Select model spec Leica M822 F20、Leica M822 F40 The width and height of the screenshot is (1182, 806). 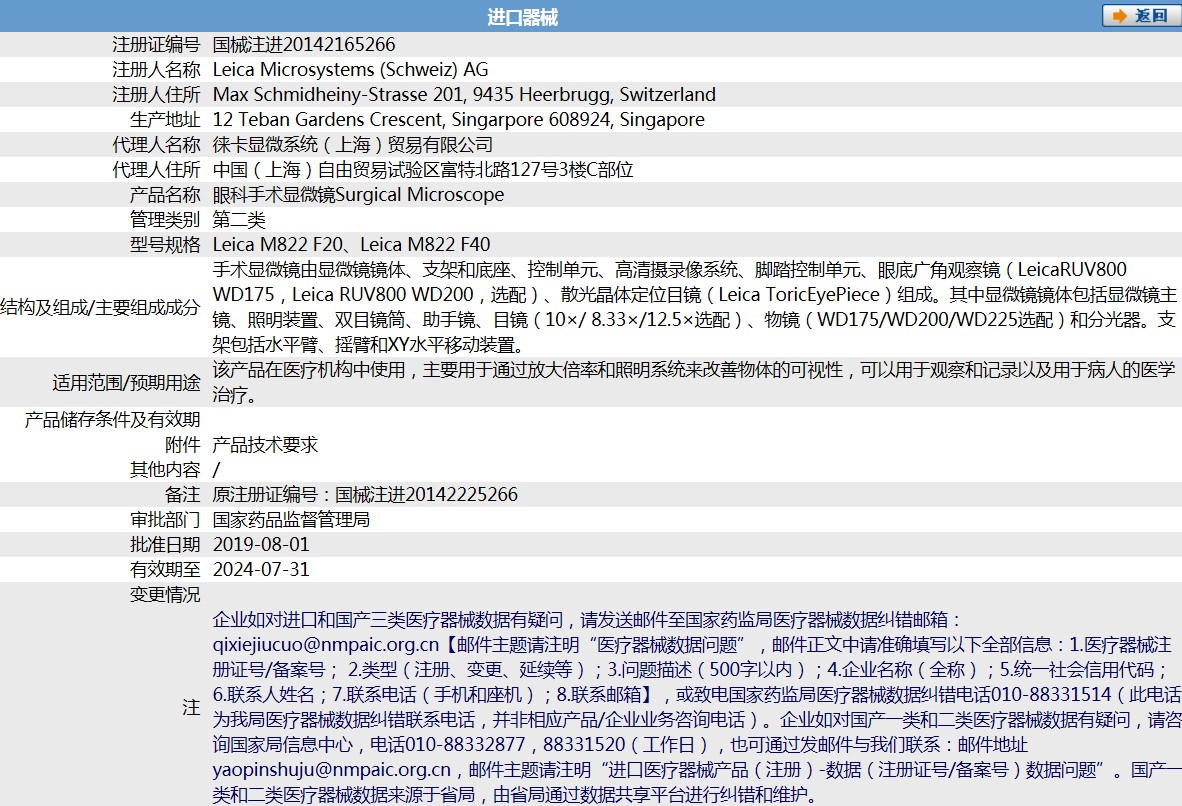tap(351, 244)
